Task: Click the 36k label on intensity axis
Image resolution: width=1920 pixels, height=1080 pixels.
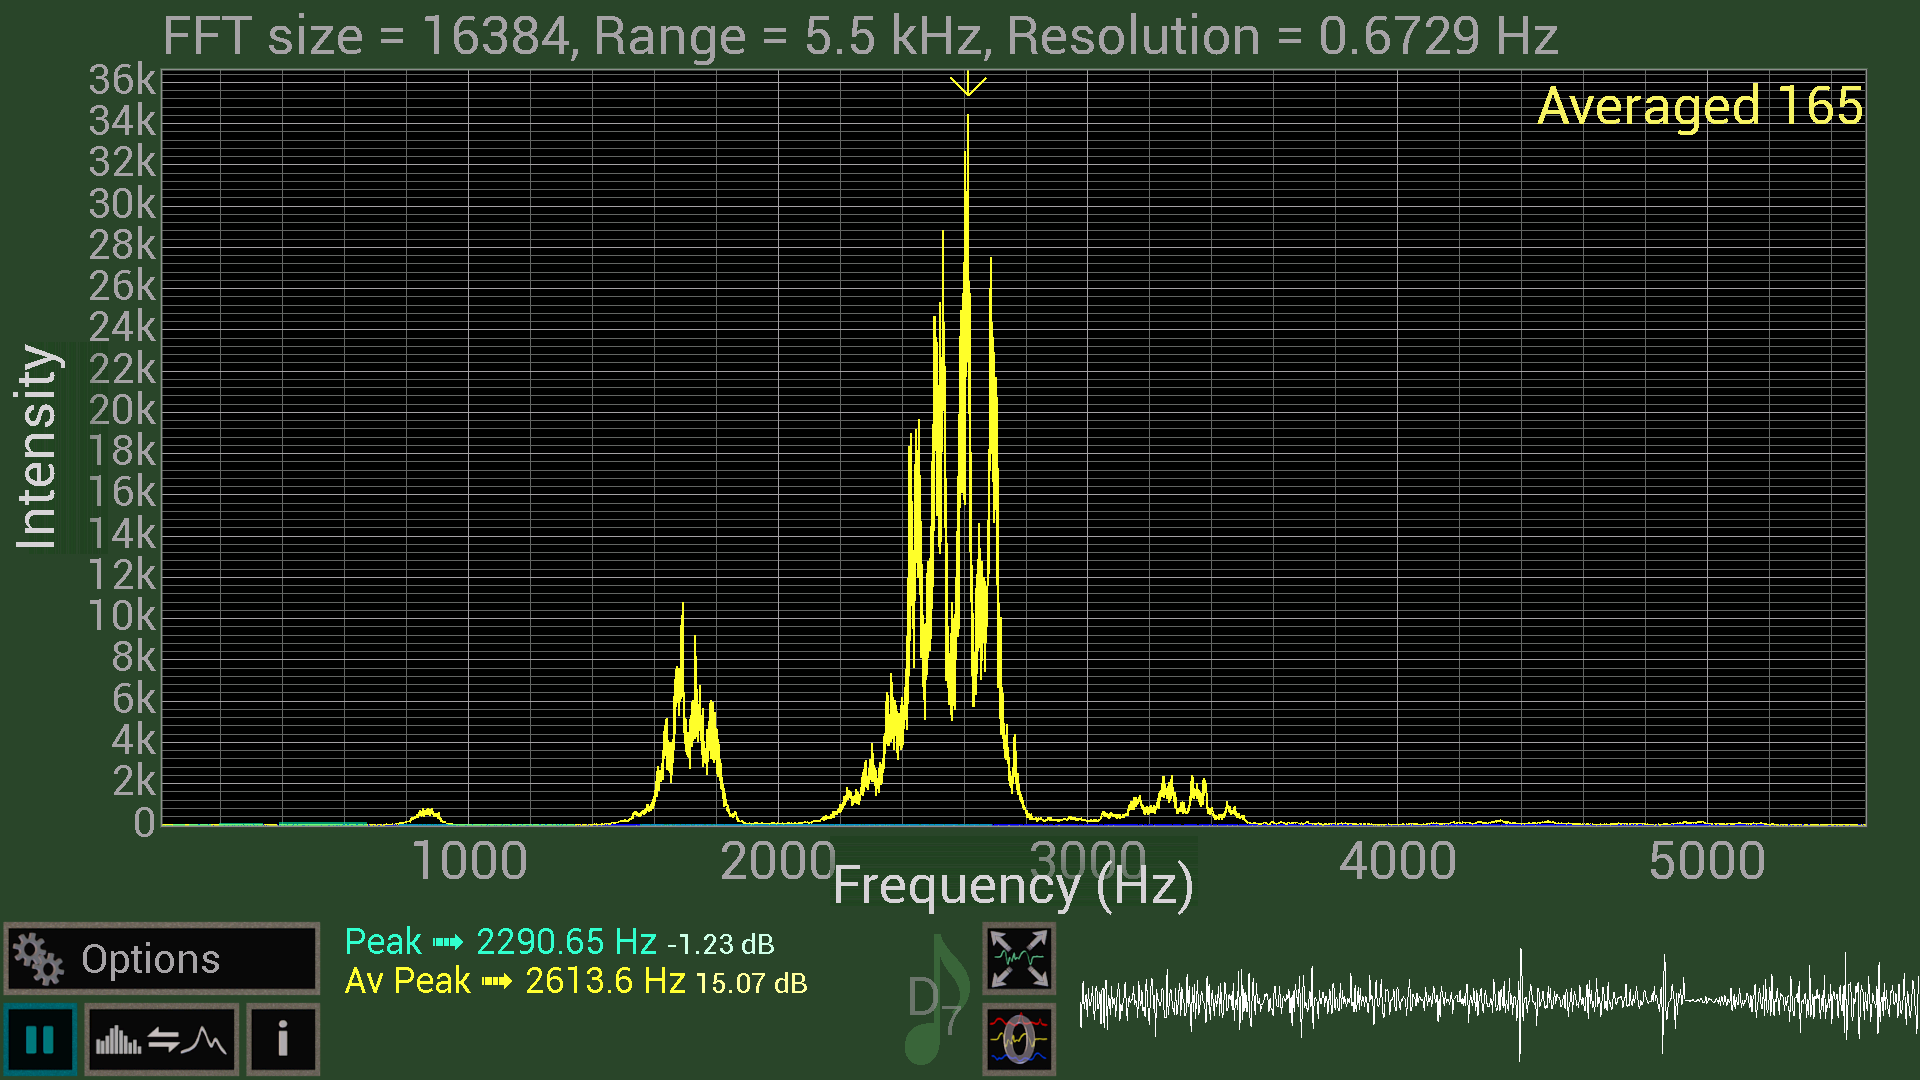Action: click(122, 80)
